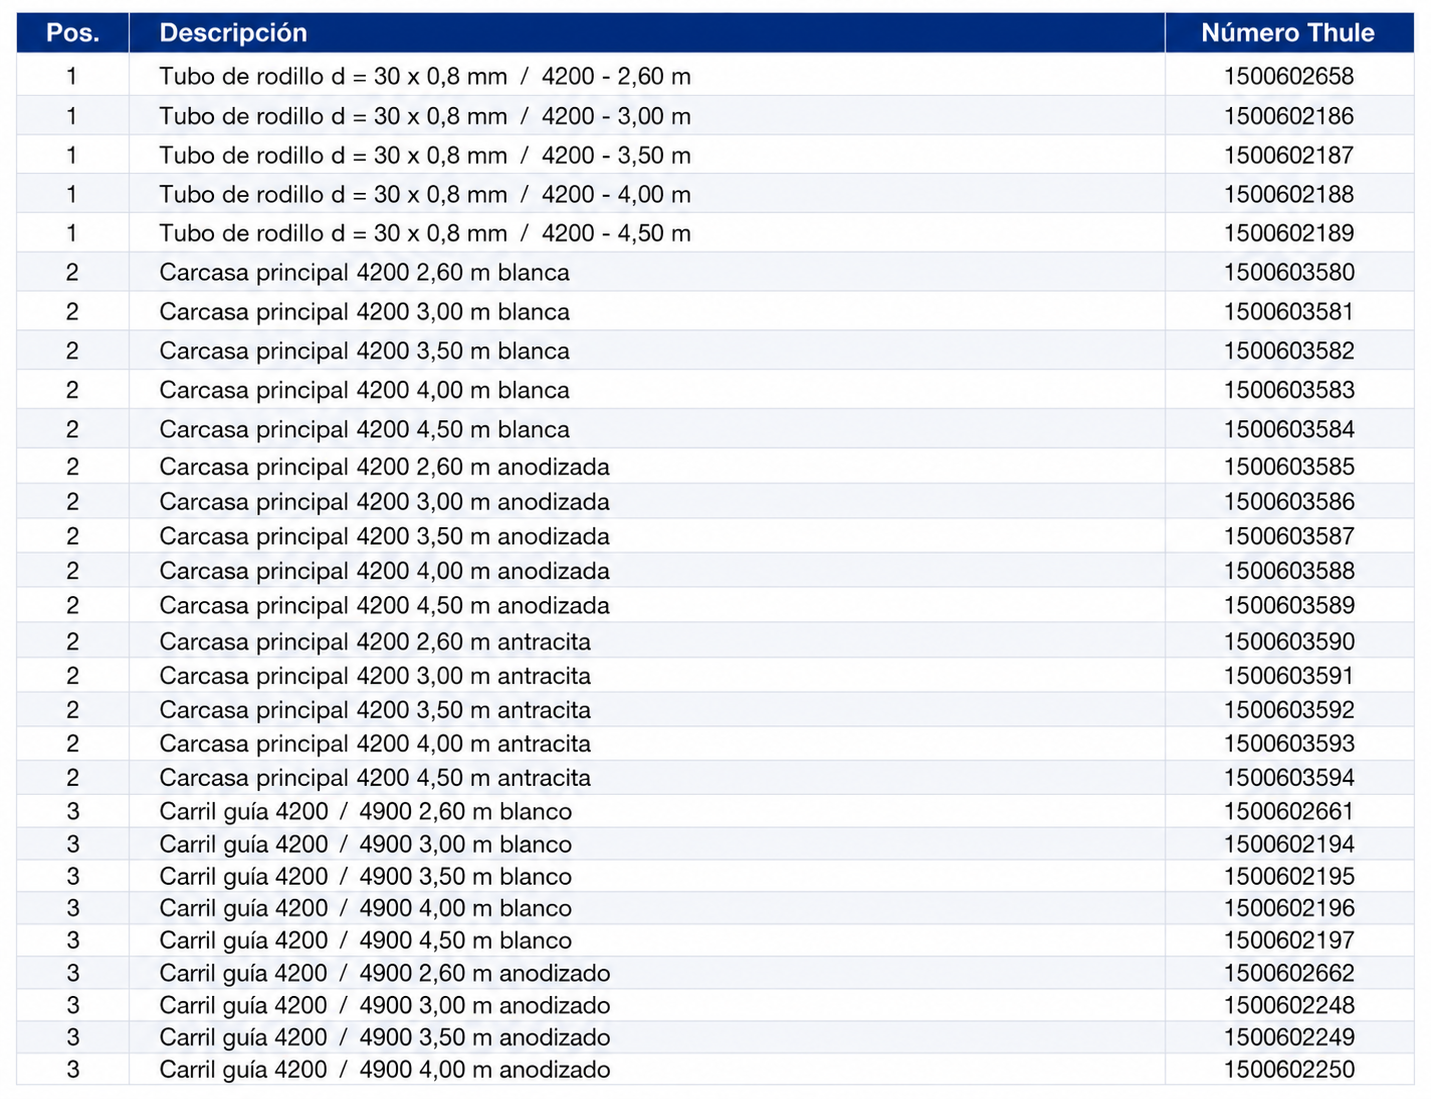Click "Carcasa principal 4200 3,00 m anodizada"

pyautogui.click(x=385, y=502)
